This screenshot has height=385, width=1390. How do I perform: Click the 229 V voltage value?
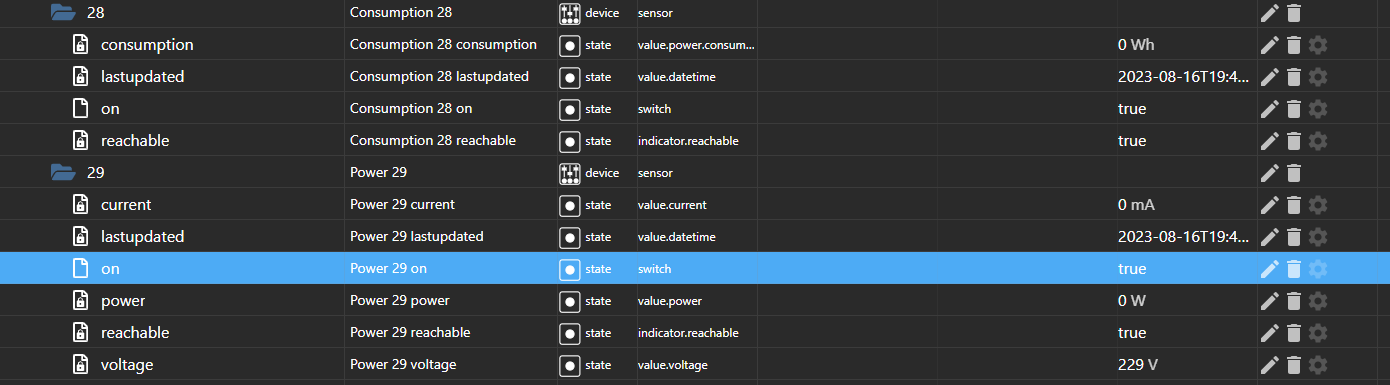point(1138,365)
